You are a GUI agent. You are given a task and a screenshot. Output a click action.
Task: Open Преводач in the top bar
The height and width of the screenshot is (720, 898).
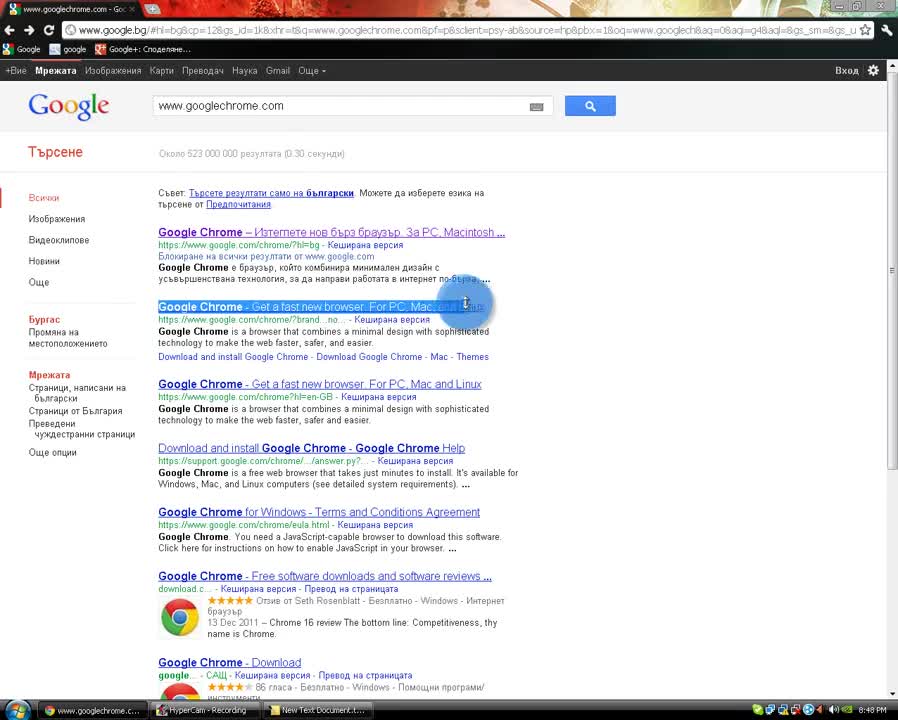203,70
